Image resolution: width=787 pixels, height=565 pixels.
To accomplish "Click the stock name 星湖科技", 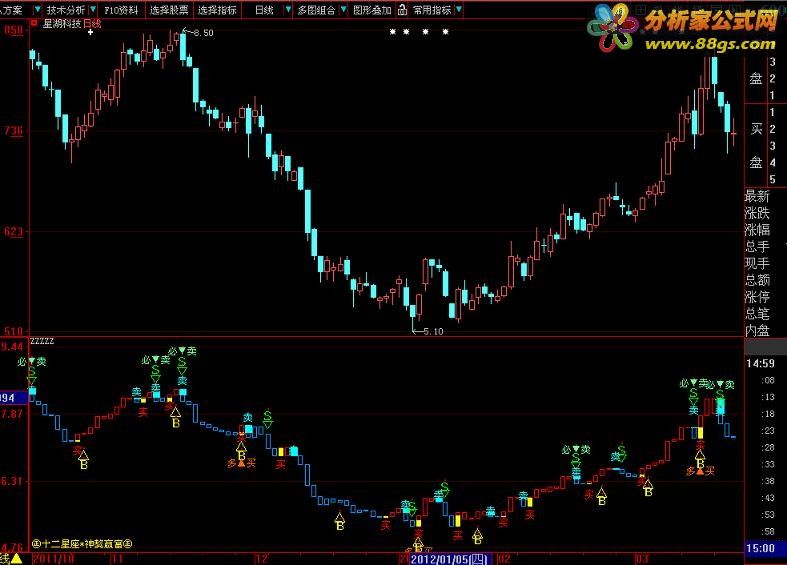I will pyautogui.click(x=62, y=24).
